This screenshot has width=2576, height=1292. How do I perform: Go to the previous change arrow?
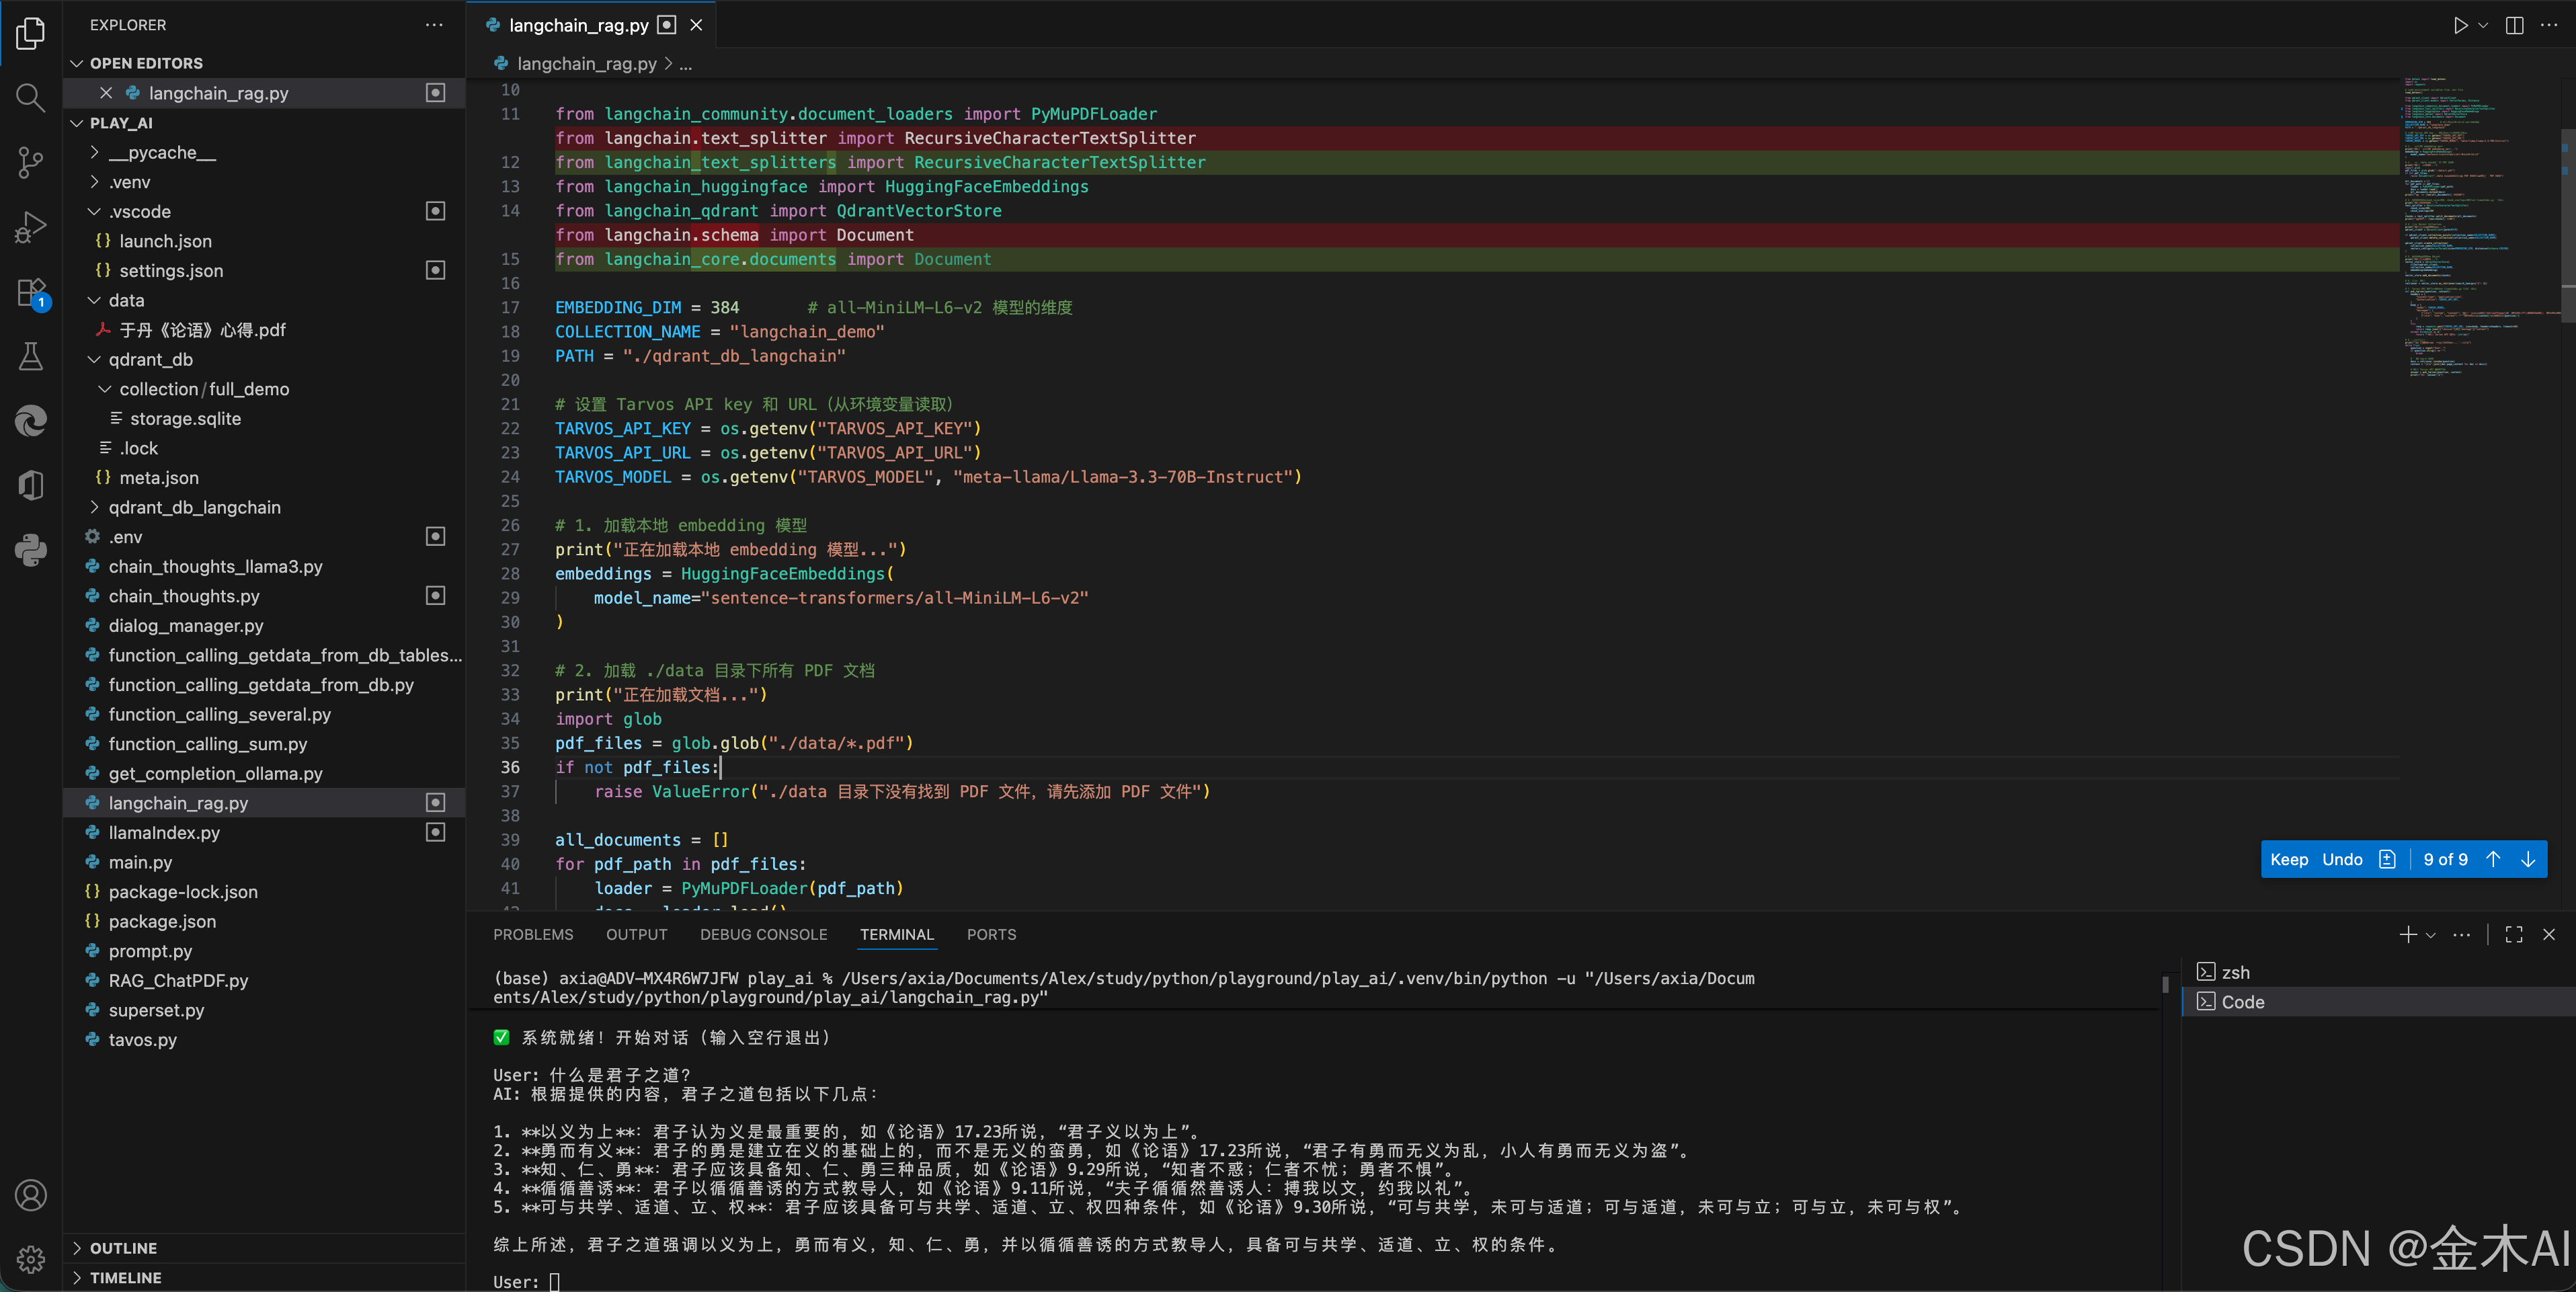(2493, 859)
